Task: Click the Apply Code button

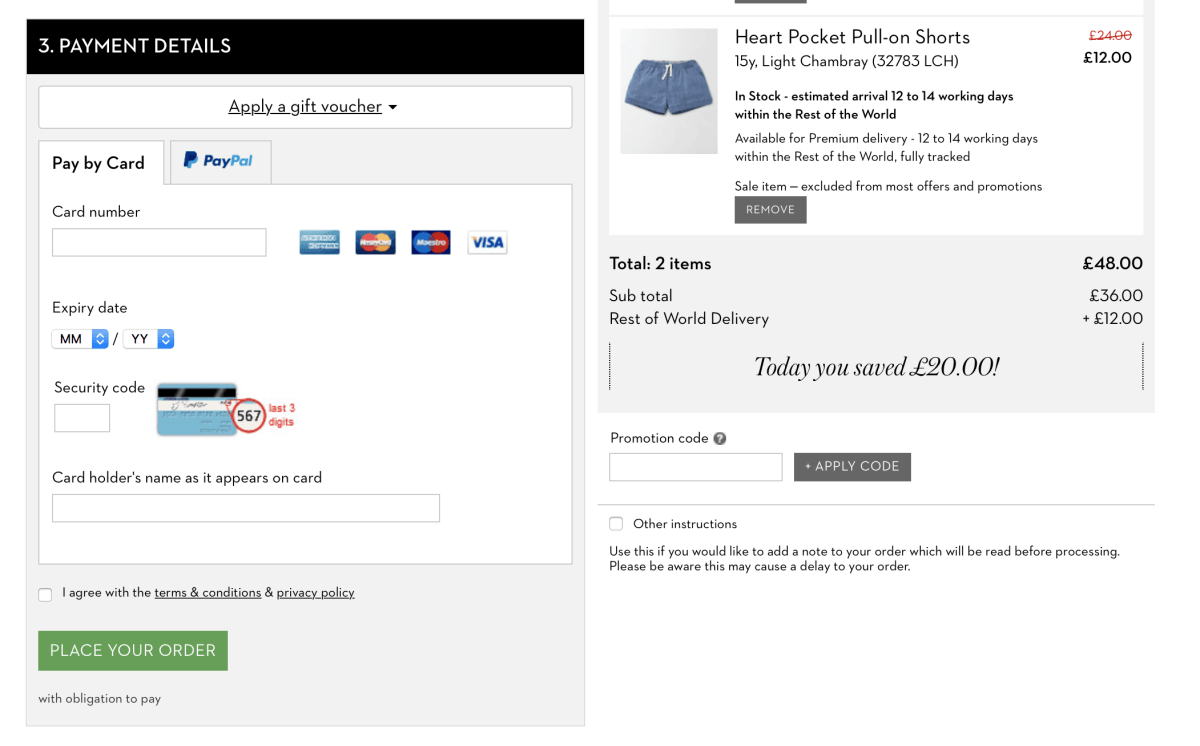Action: click(x=852, y=467)
